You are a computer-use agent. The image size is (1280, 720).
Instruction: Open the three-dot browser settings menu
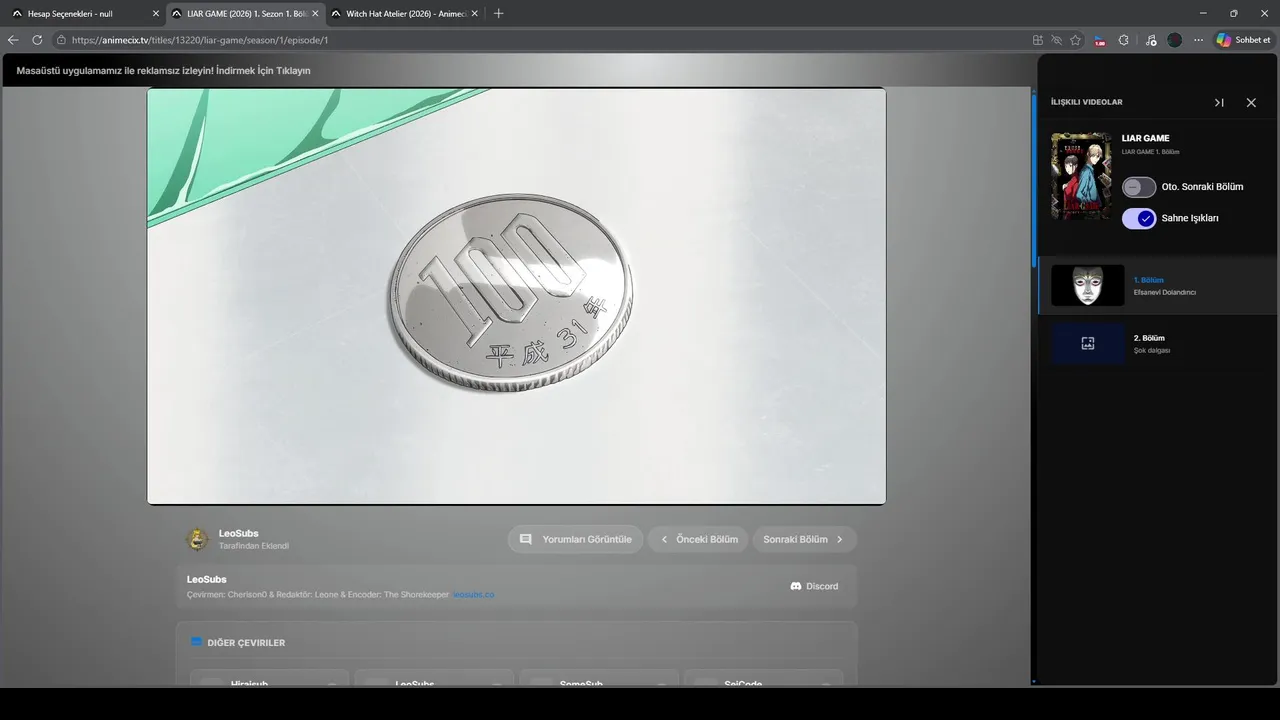(x=1199, y=40)
